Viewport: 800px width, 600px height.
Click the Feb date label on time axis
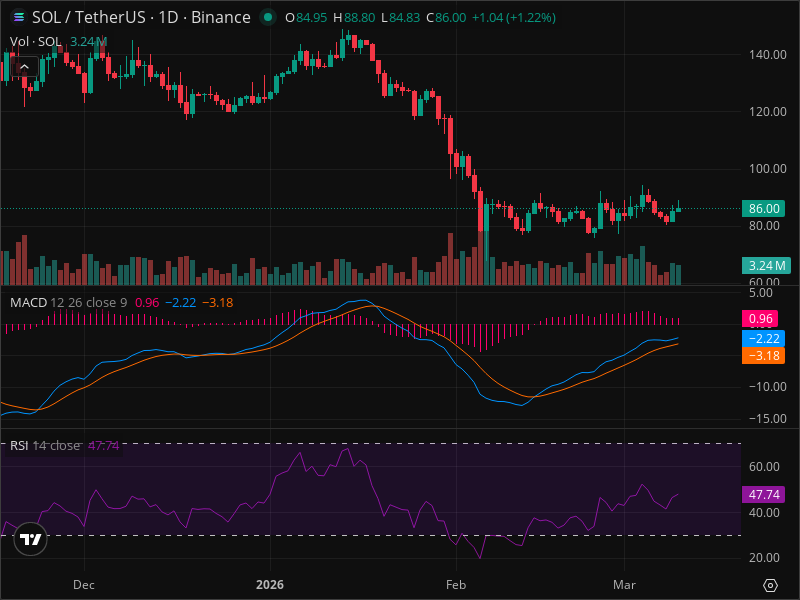pyautogui.click(x=456, y=585)
